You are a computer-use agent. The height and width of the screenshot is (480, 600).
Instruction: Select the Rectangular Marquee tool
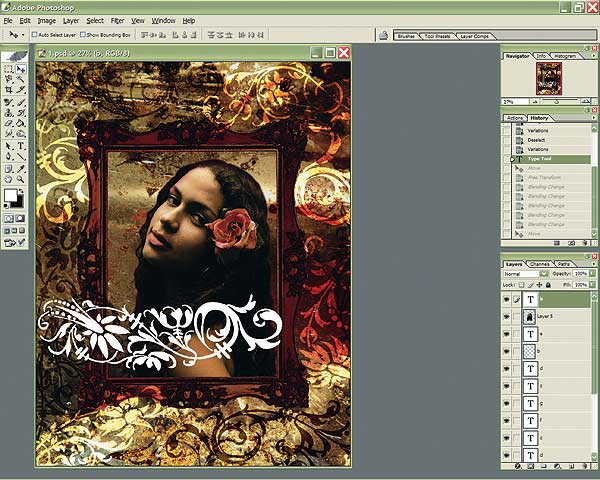pos(9,70)
